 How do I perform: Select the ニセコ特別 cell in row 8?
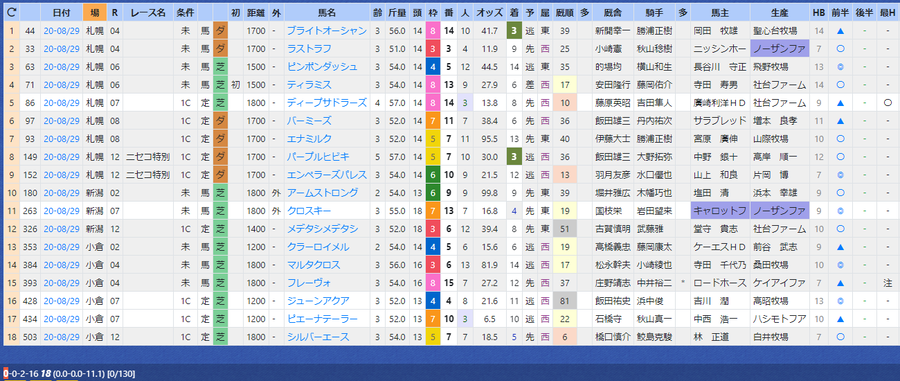(148, 157)
